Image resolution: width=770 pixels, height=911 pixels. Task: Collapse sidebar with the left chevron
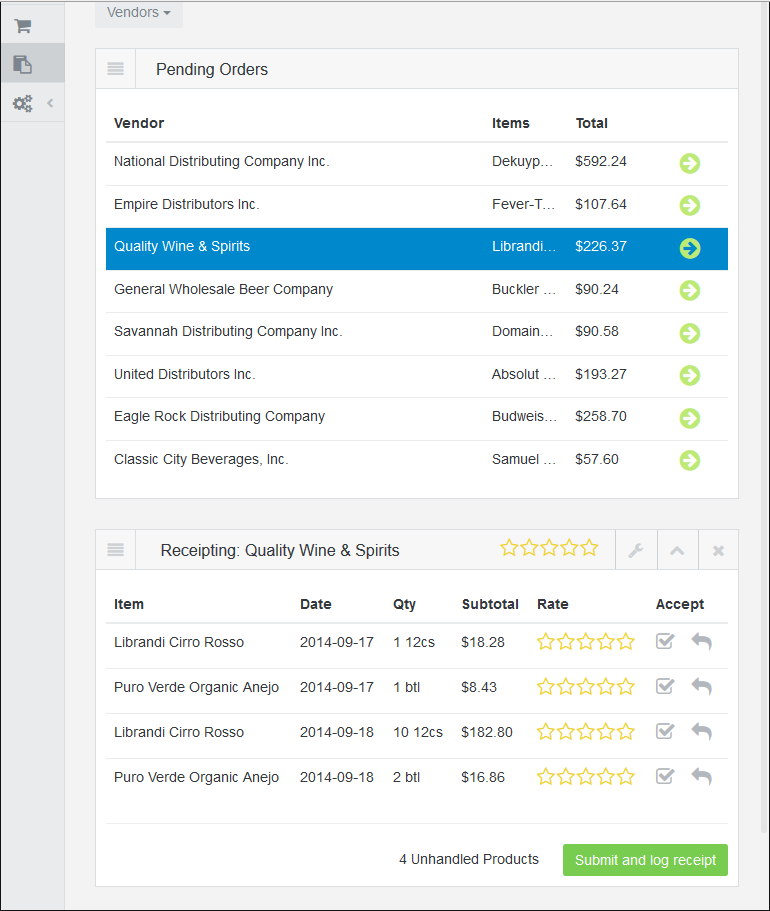(50, 103)
